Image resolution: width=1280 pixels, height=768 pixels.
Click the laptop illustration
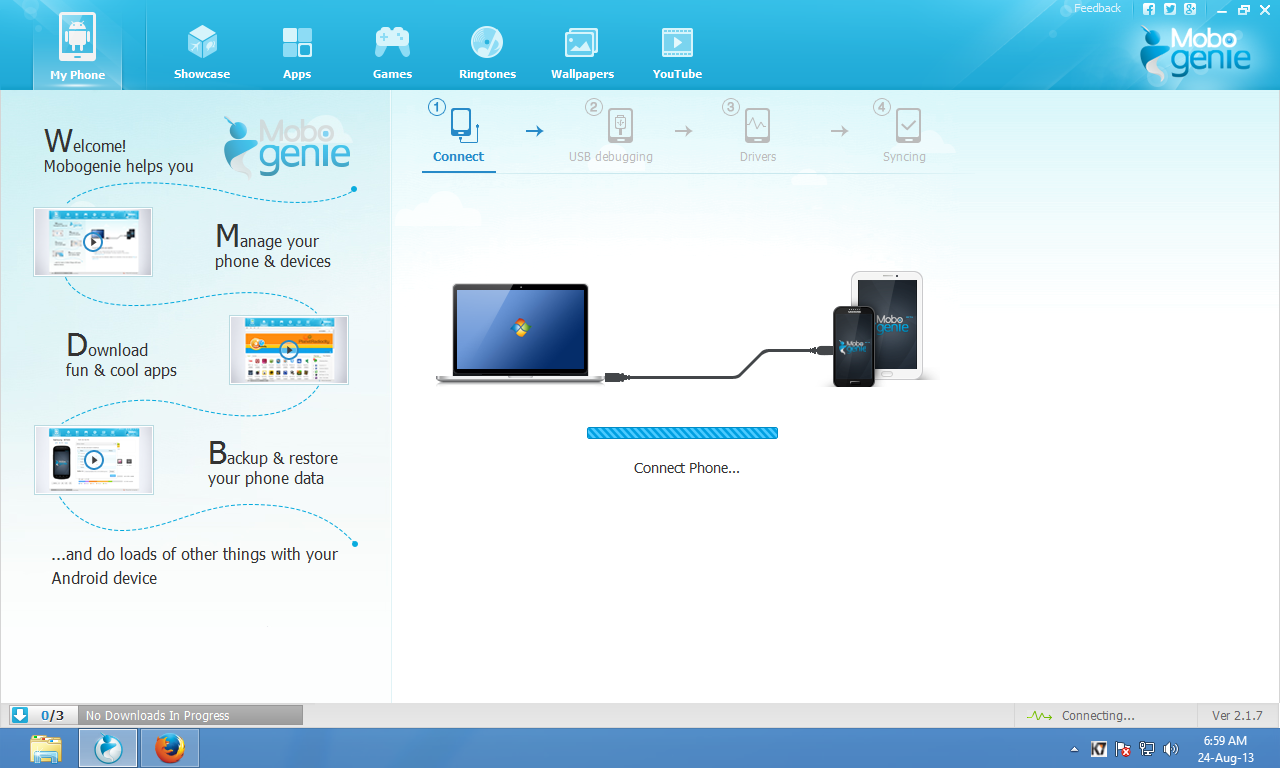(x=520, y=333)
